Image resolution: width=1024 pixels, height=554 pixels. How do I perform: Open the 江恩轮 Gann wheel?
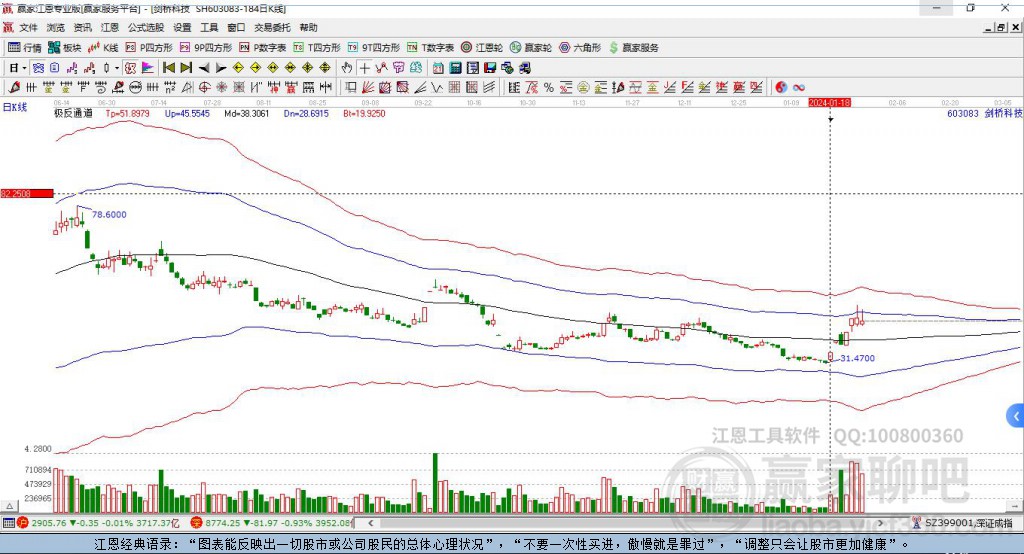coord(482,48)
